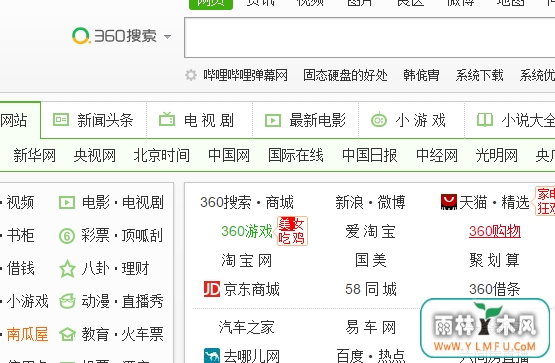Open 聚划算 link
Image resolution: width=555 pixels, height=363 pixels.
(x=494, y=260)
